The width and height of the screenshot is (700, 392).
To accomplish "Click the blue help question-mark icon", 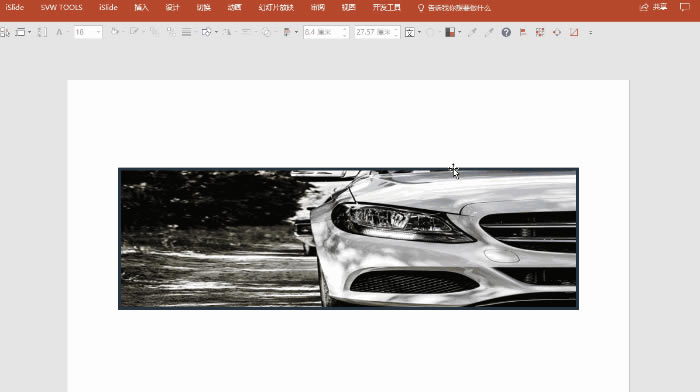I will click(506, 32).
